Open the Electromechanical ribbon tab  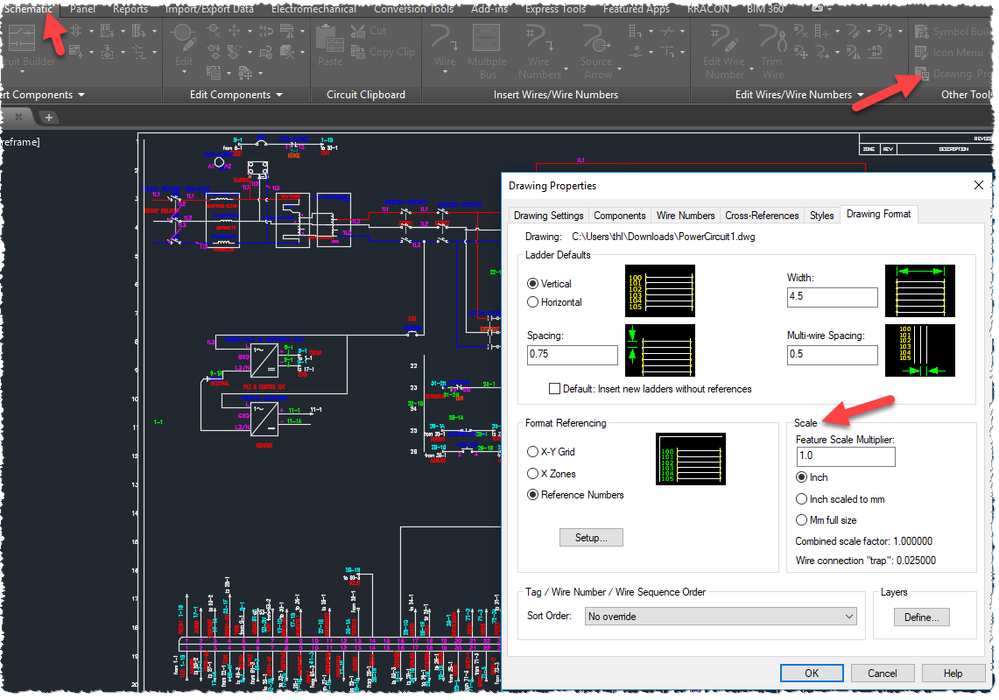point(313,9)
